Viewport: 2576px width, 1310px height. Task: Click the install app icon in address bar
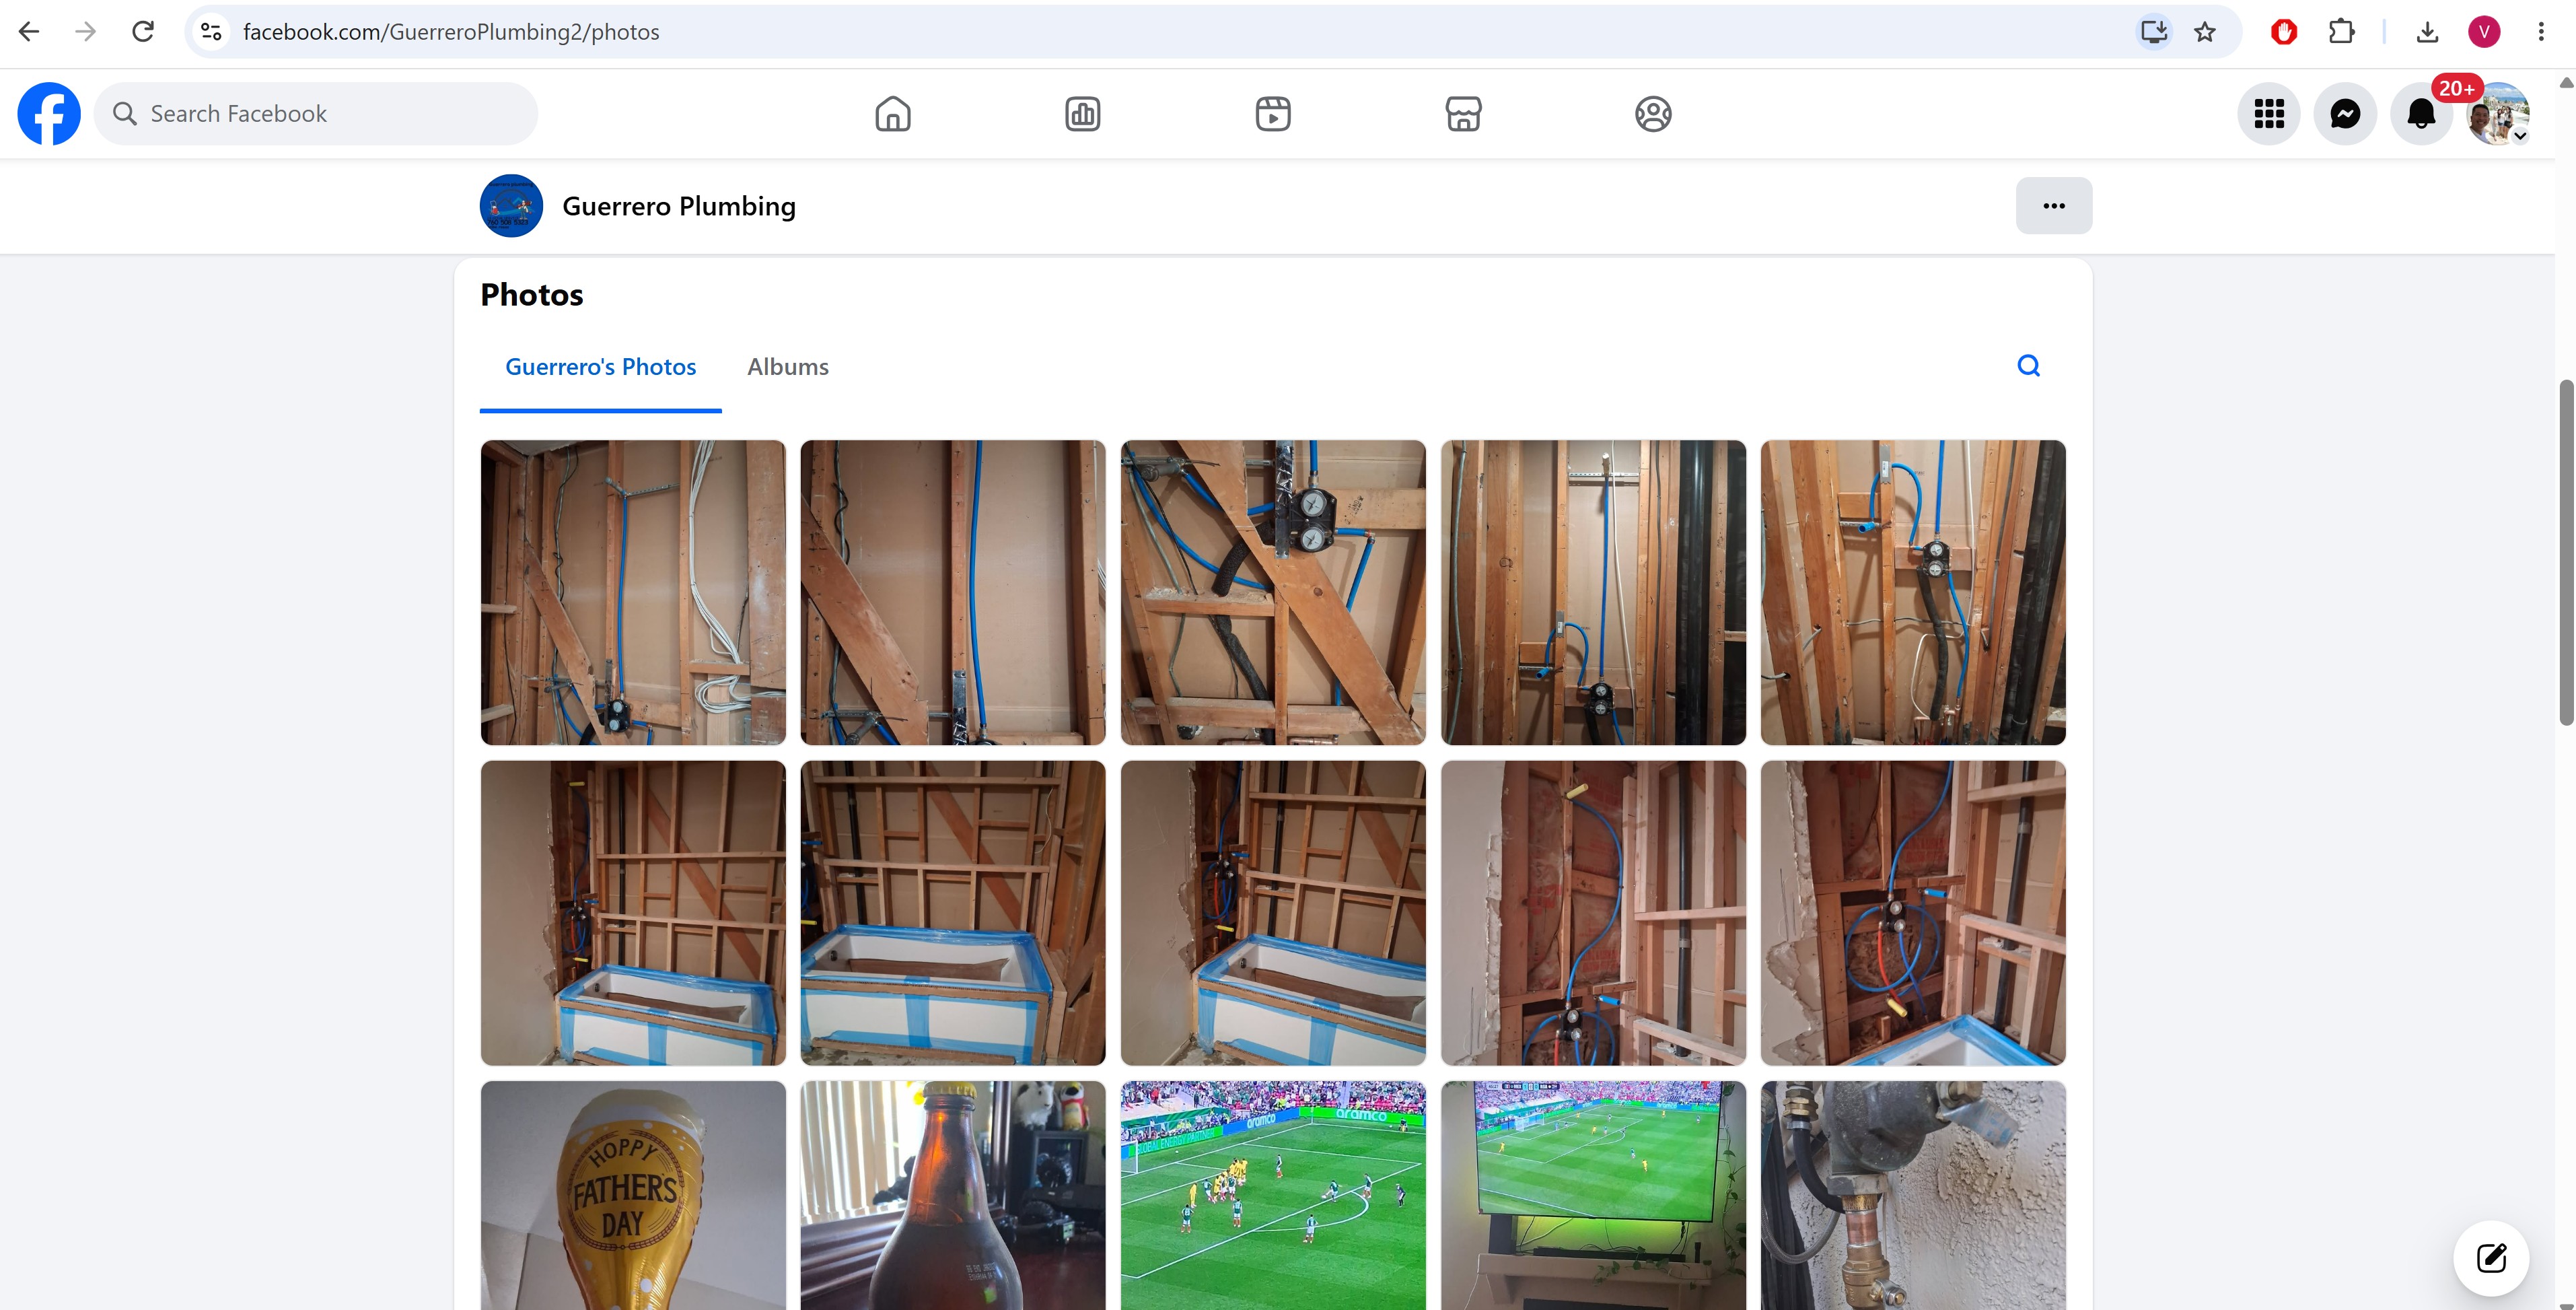pos(2153,32)
